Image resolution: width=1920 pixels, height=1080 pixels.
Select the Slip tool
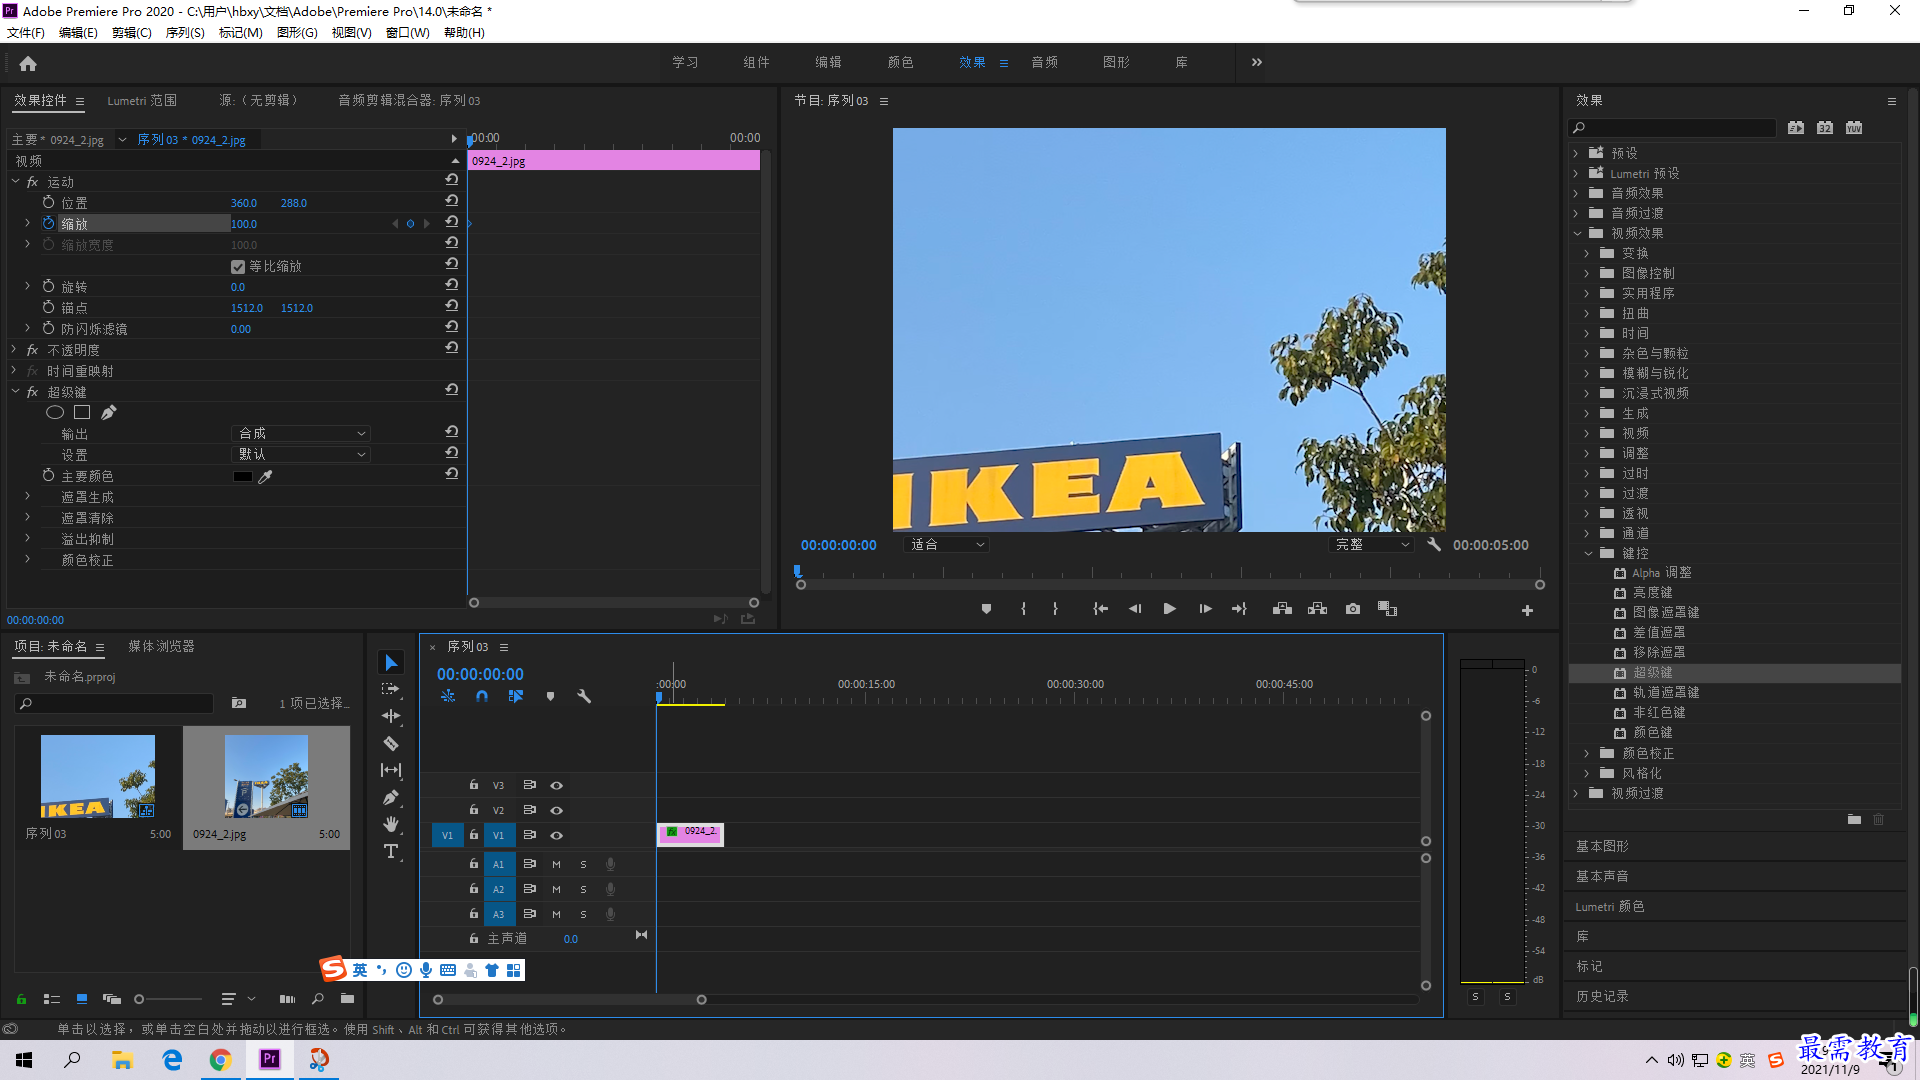click(x=391, y=771)
